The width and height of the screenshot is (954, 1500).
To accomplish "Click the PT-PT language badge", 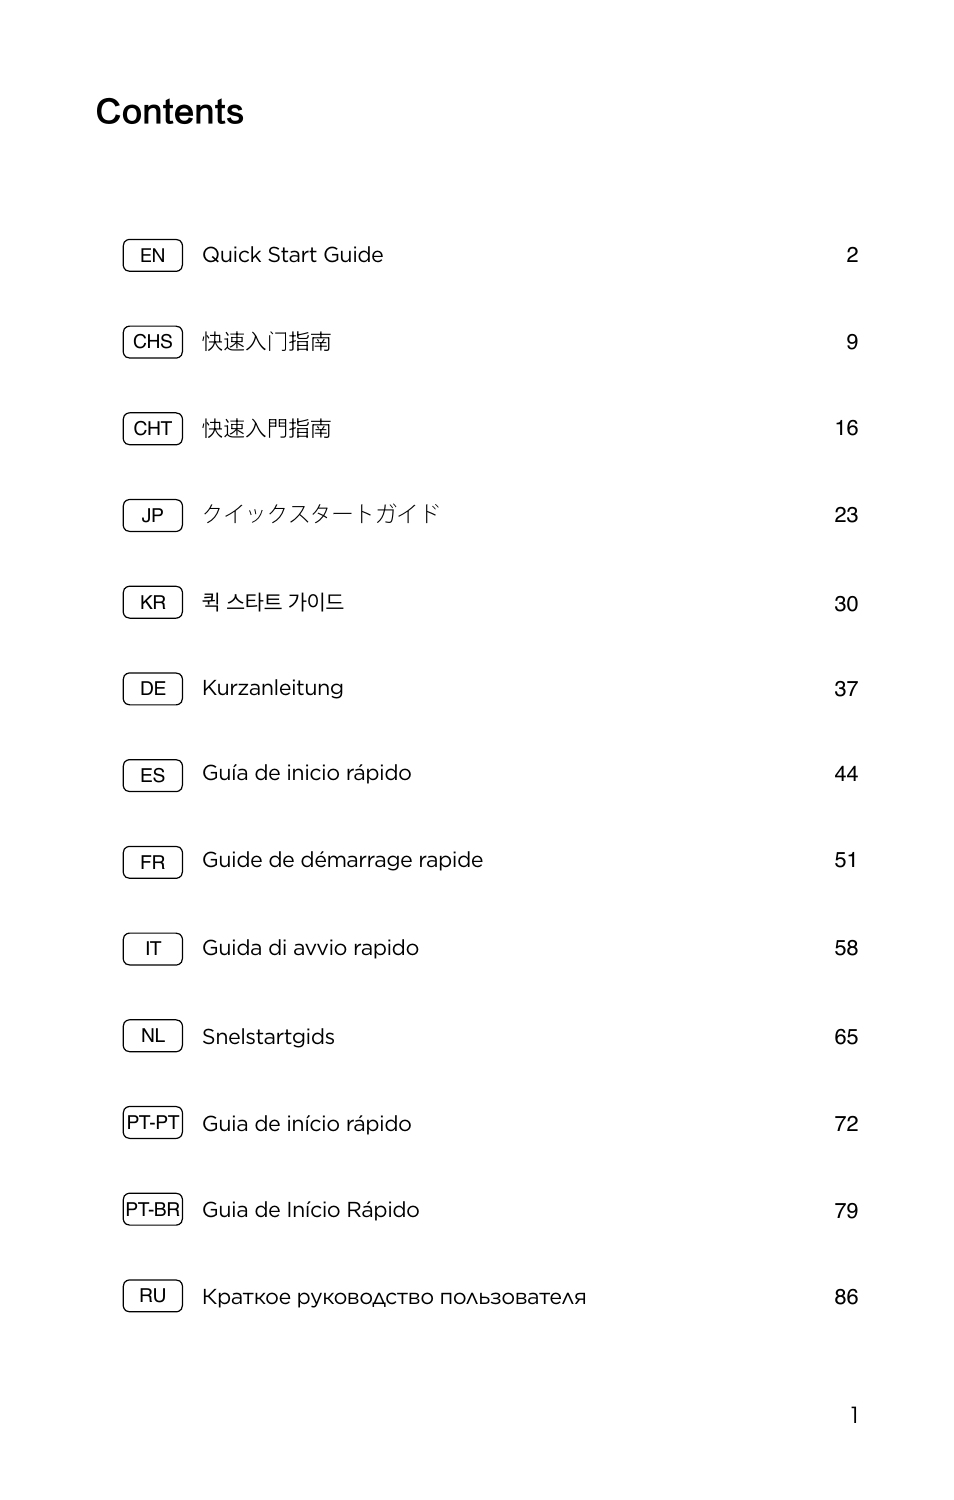I will pyautogui.click(x=153, y=1122).
